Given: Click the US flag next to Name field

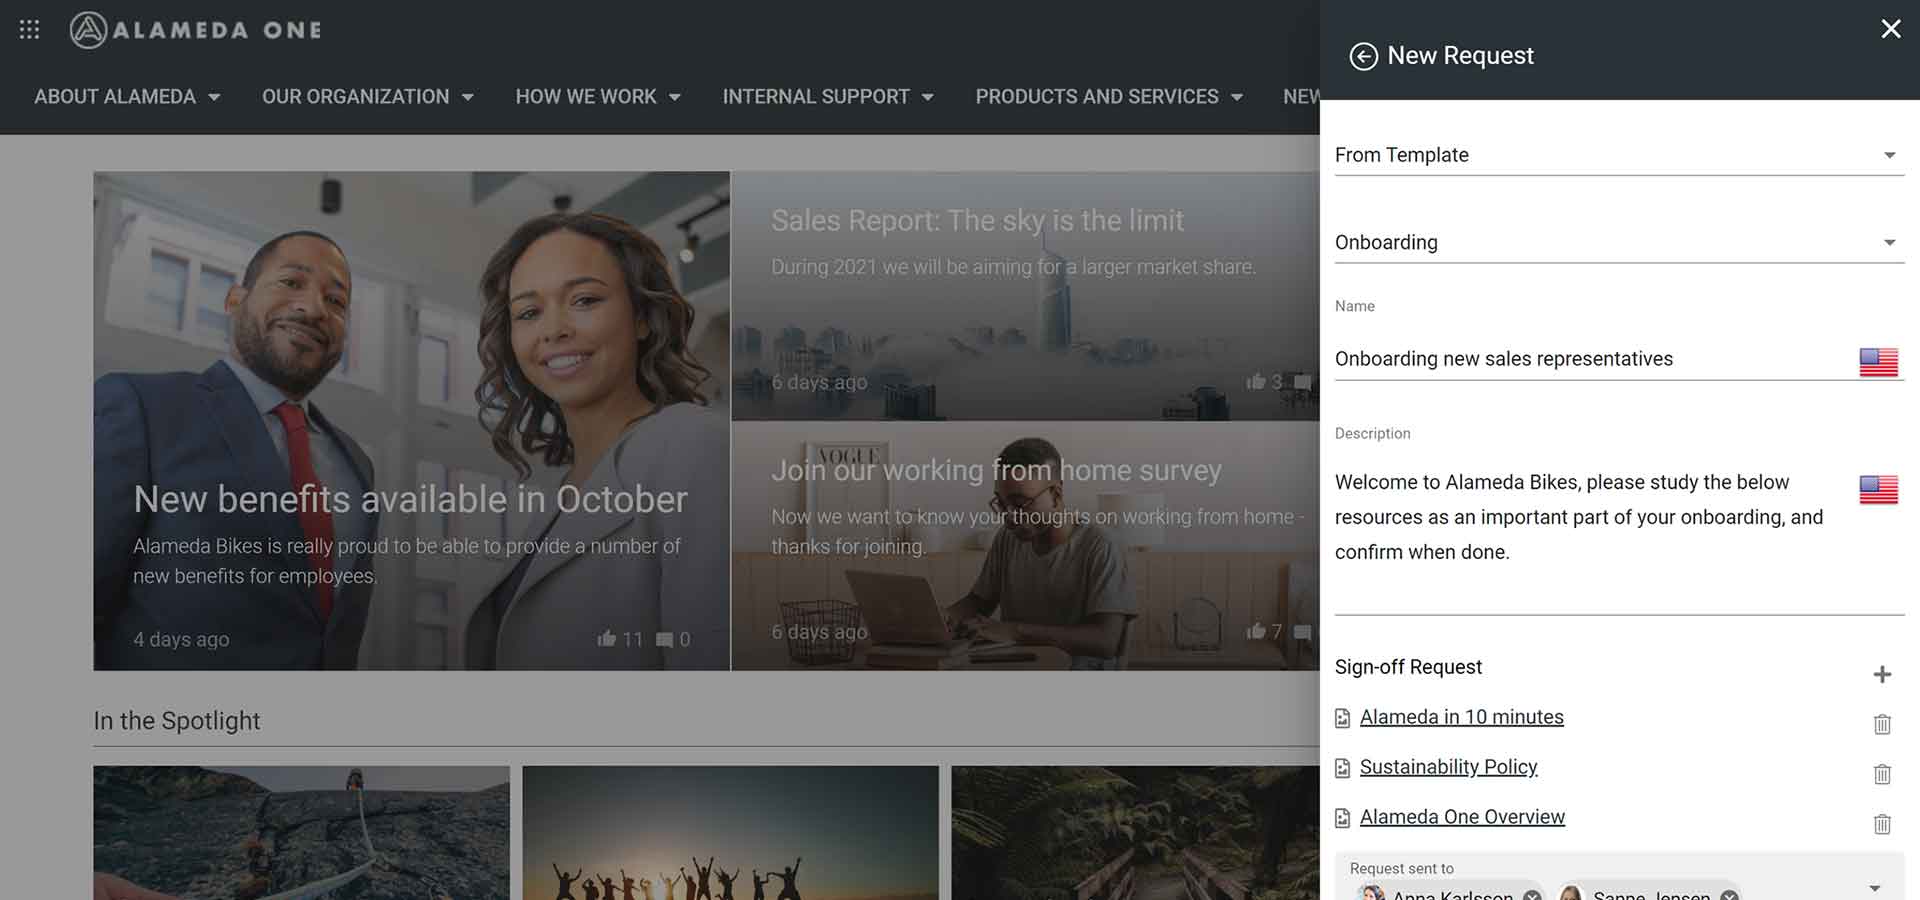Looking at the screenshot, I should (x=1878, y=361).
